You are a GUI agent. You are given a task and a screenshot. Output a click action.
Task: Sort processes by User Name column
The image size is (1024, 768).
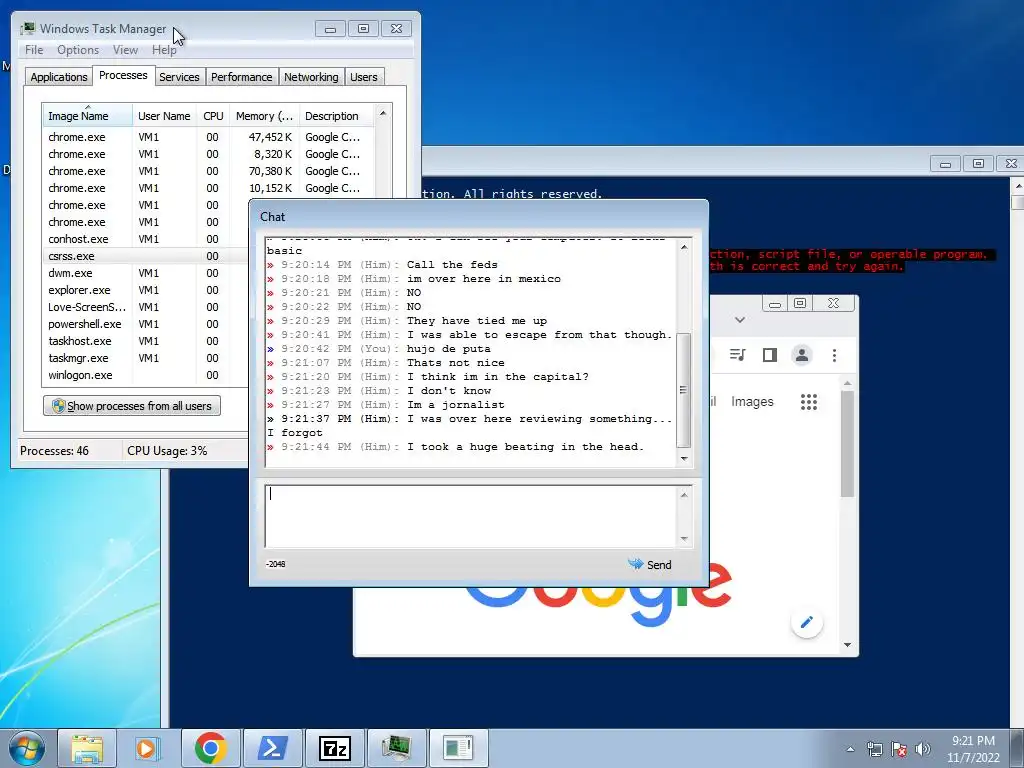coord(164,116)
